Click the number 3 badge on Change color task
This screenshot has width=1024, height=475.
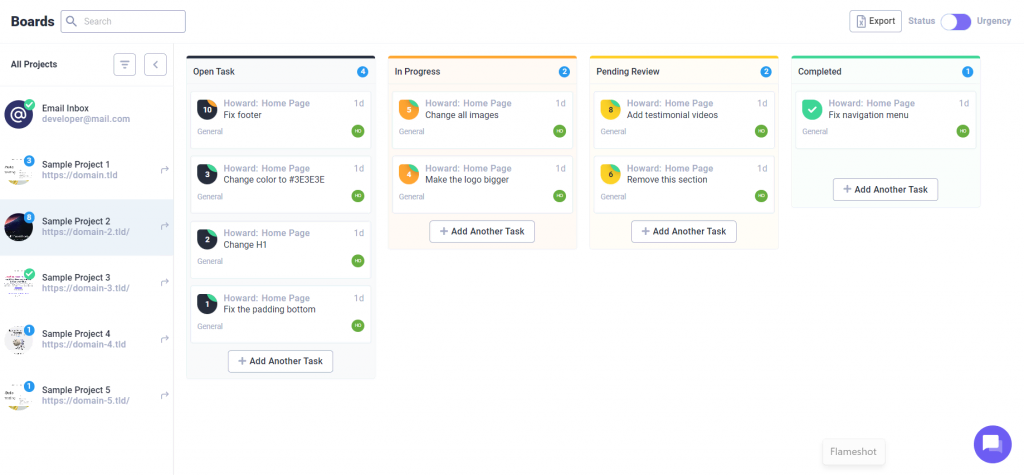coord(207,174)
